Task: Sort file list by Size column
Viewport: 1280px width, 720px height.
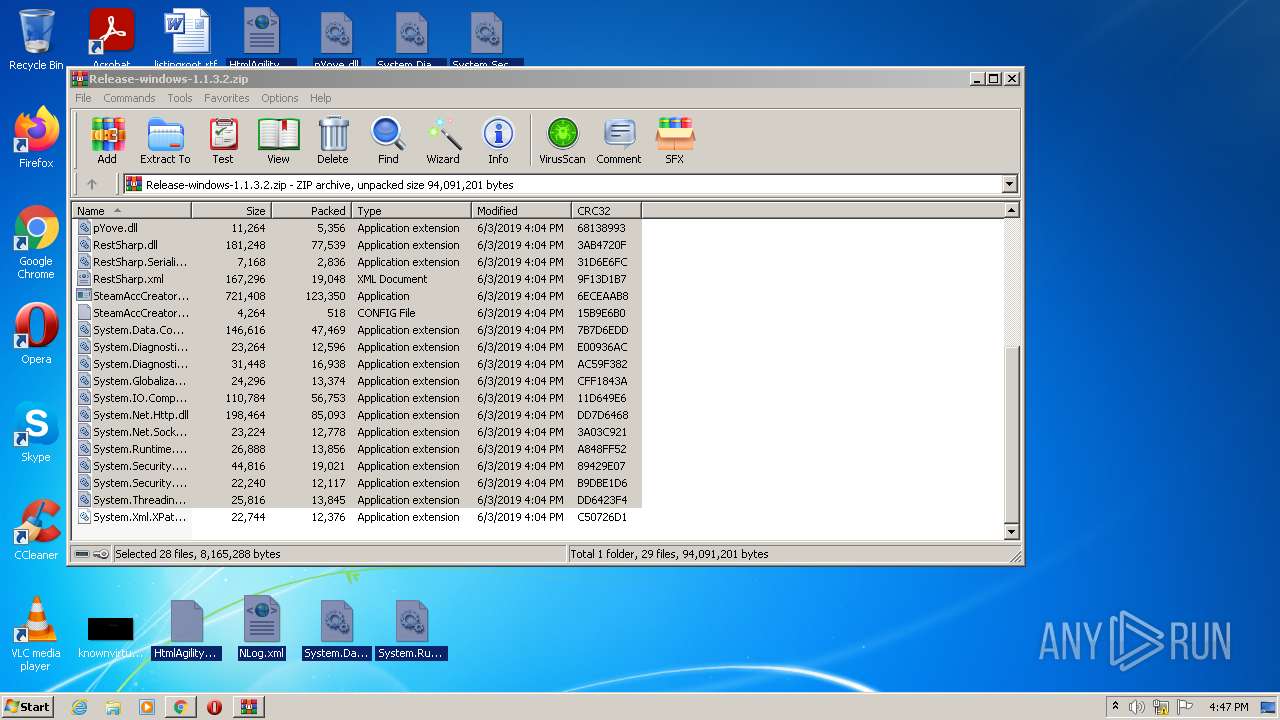Action: (232, 211)
